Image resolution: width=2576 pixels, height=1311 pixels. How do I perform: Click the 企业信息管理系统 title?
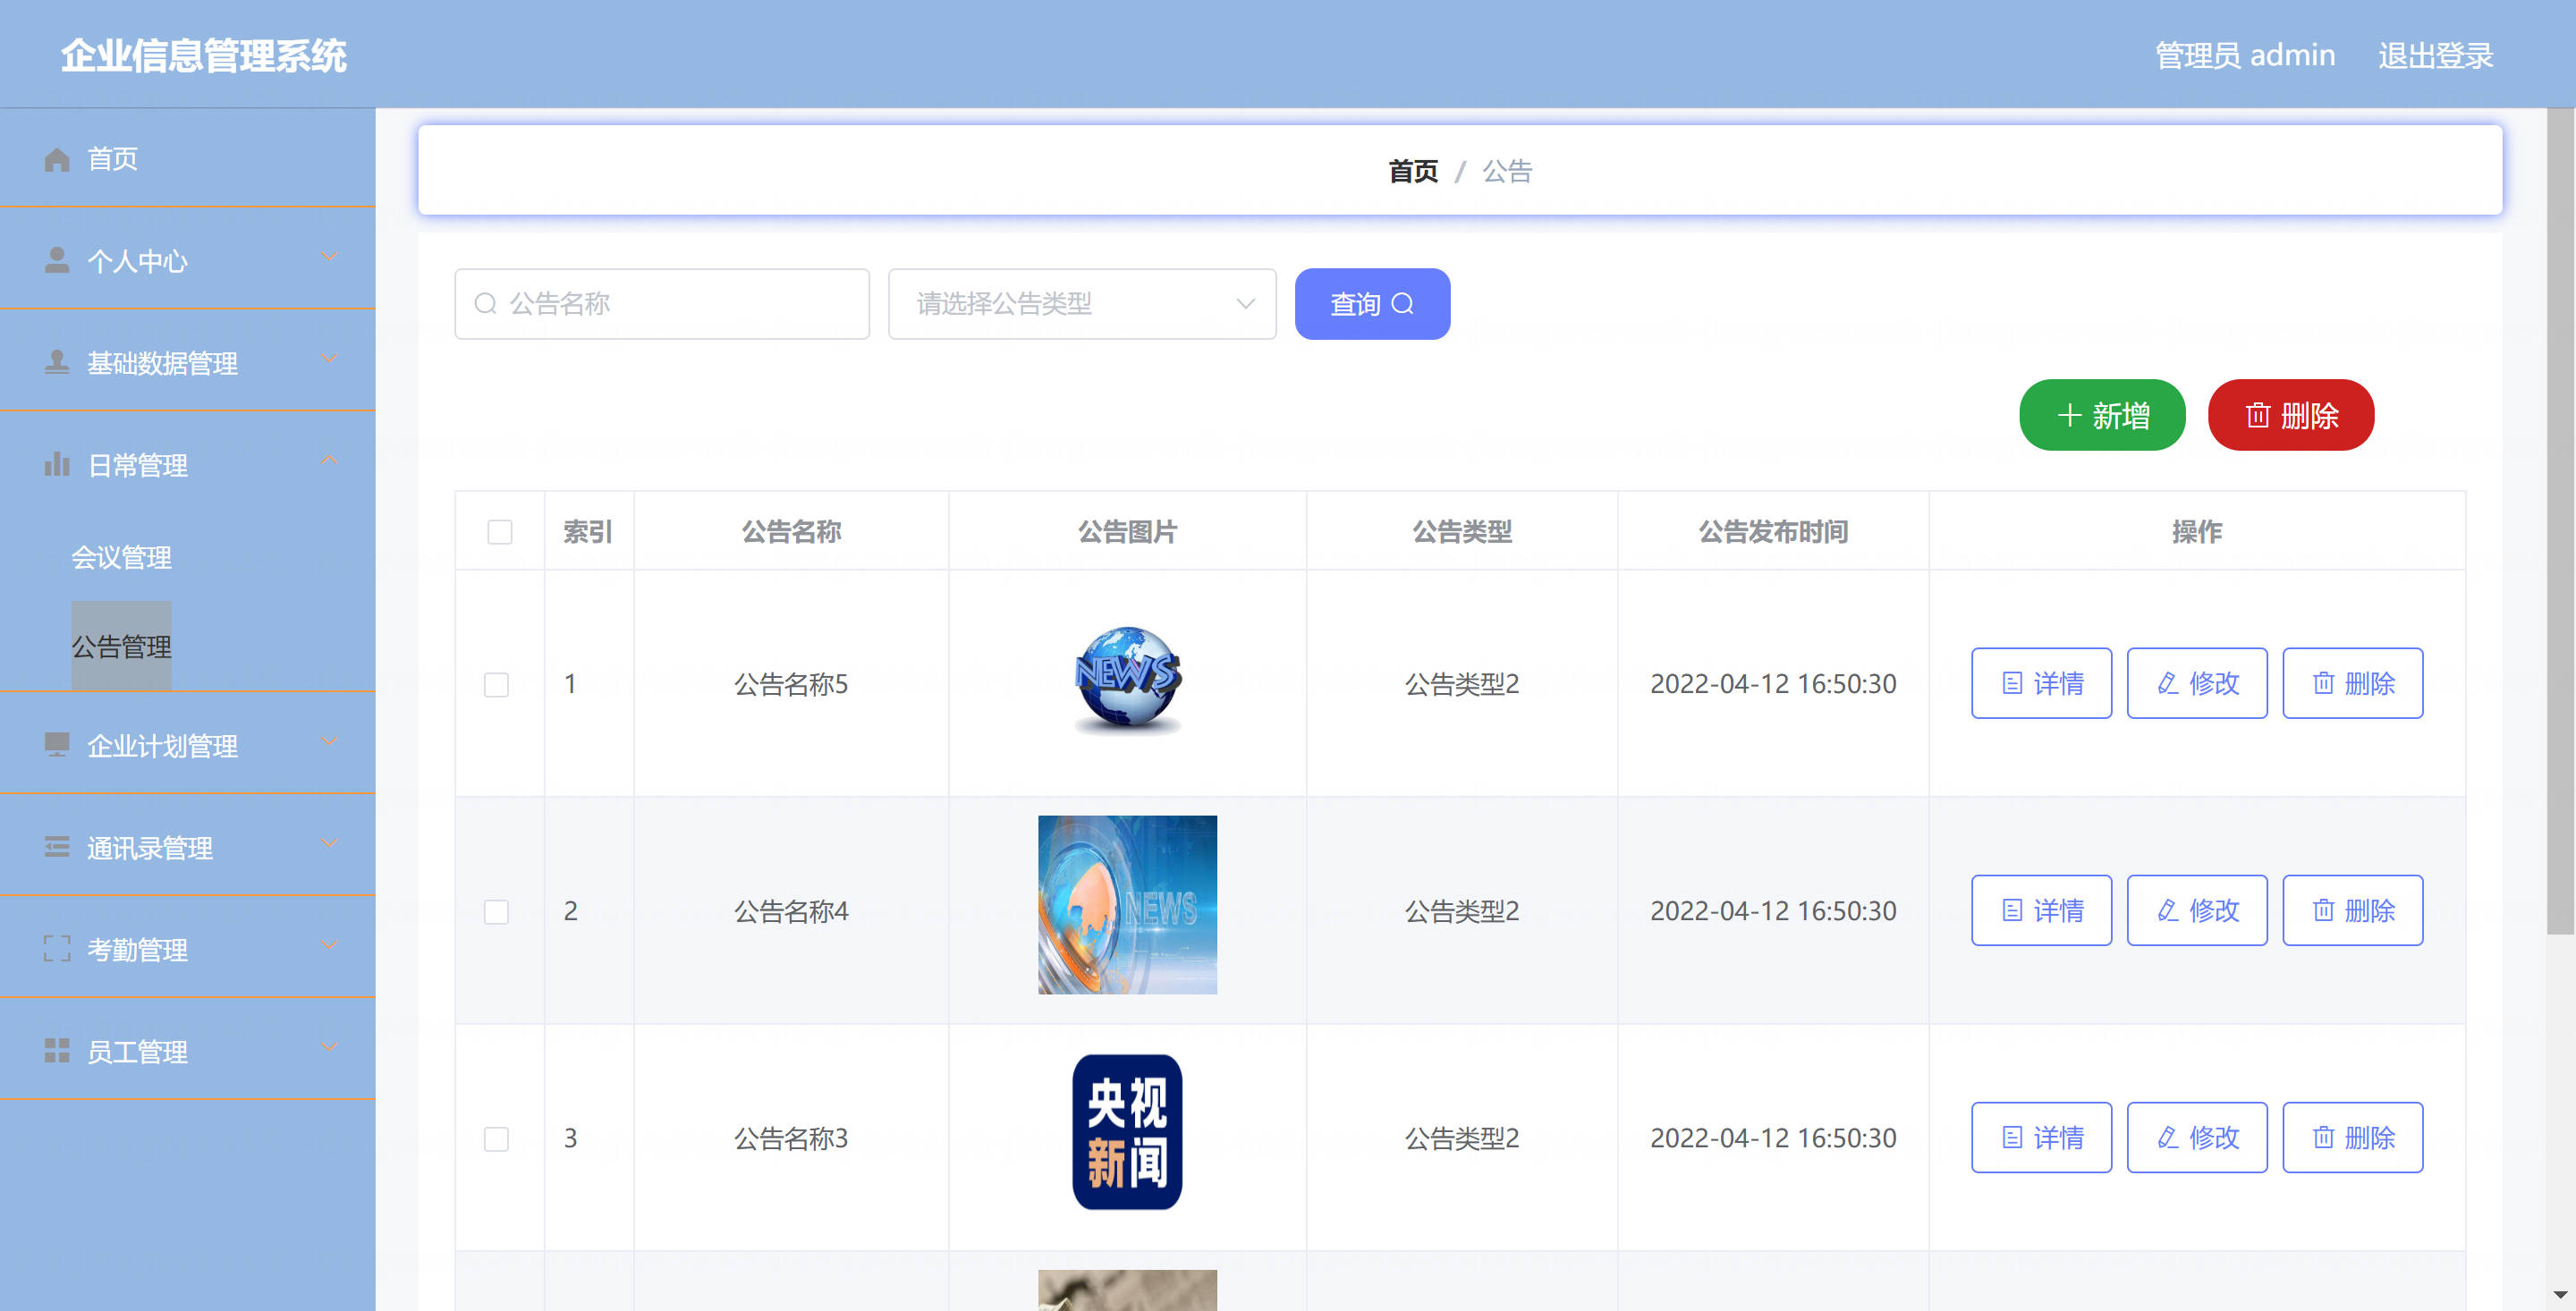[204, 55]
